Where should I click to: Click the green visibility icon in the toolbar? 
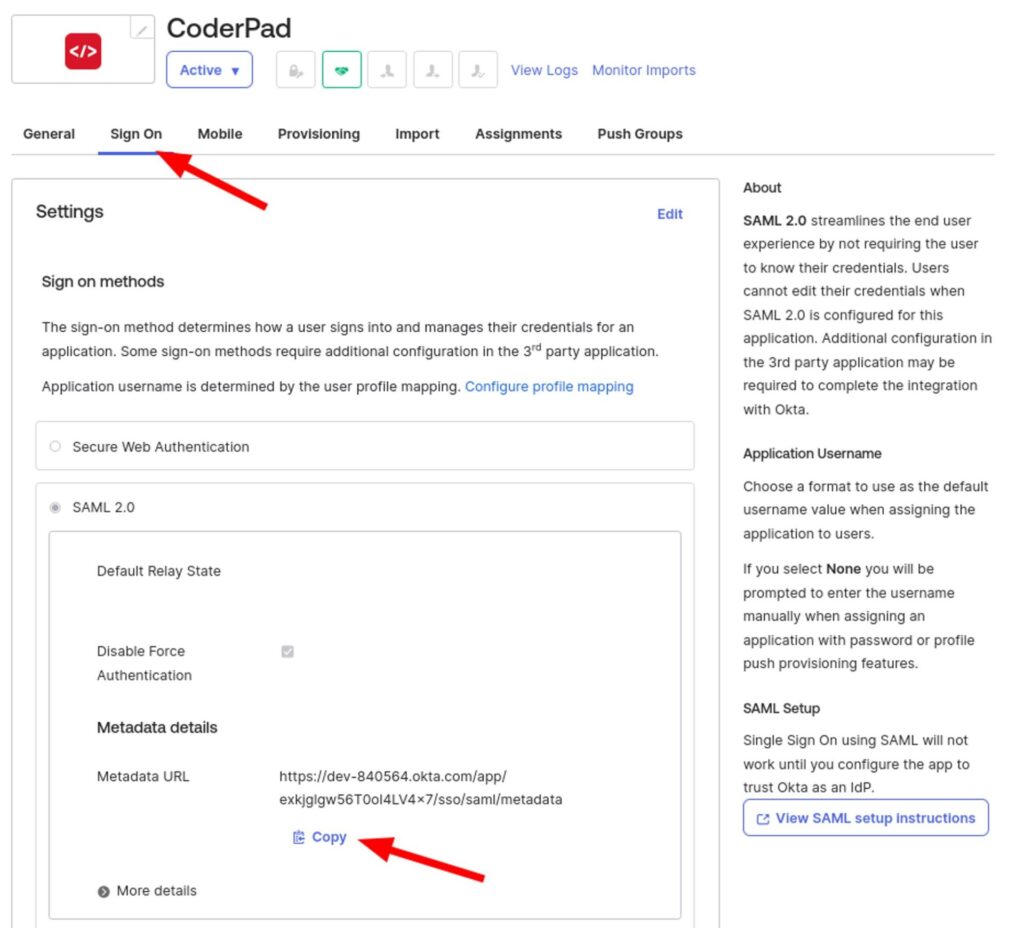[x=341, y=70]
